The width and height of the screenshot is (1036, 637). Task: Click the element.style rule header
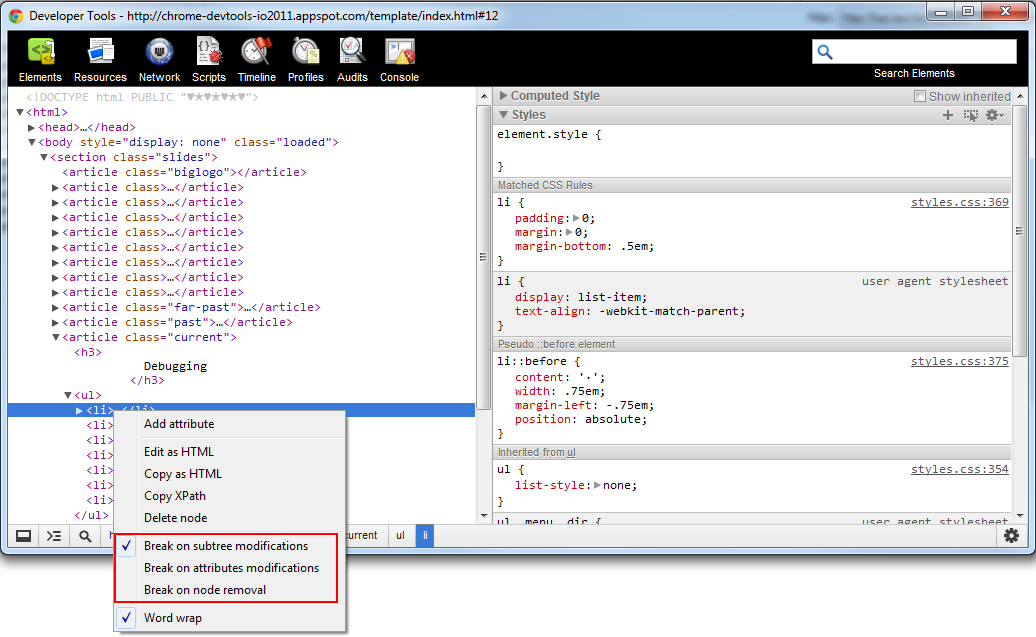click(549, 134)
